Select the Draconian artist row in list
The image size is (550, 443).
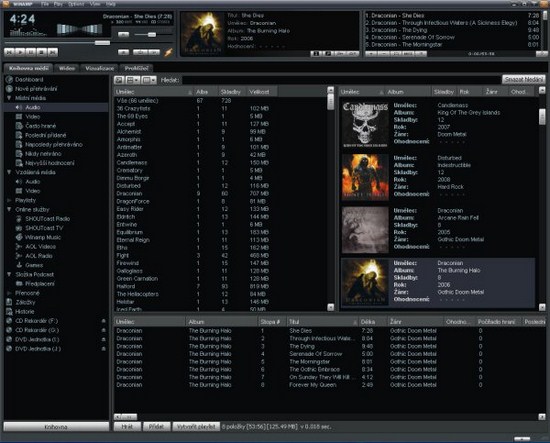pos(220,194)
